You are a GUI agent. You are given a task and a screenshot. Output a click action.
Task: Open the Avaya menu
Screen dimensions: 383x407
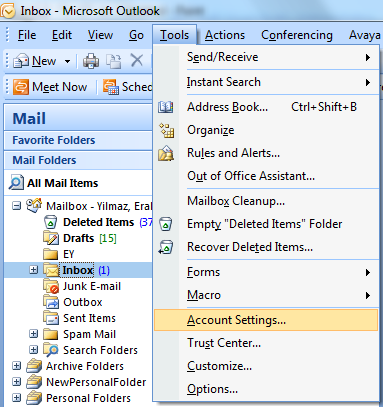click(364, 35)
